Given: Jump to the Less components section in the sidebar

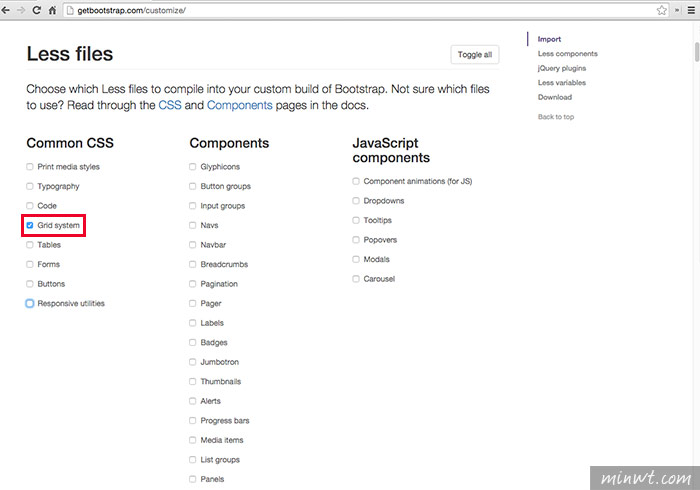Looking at the screenshot, I should (567, 54).
